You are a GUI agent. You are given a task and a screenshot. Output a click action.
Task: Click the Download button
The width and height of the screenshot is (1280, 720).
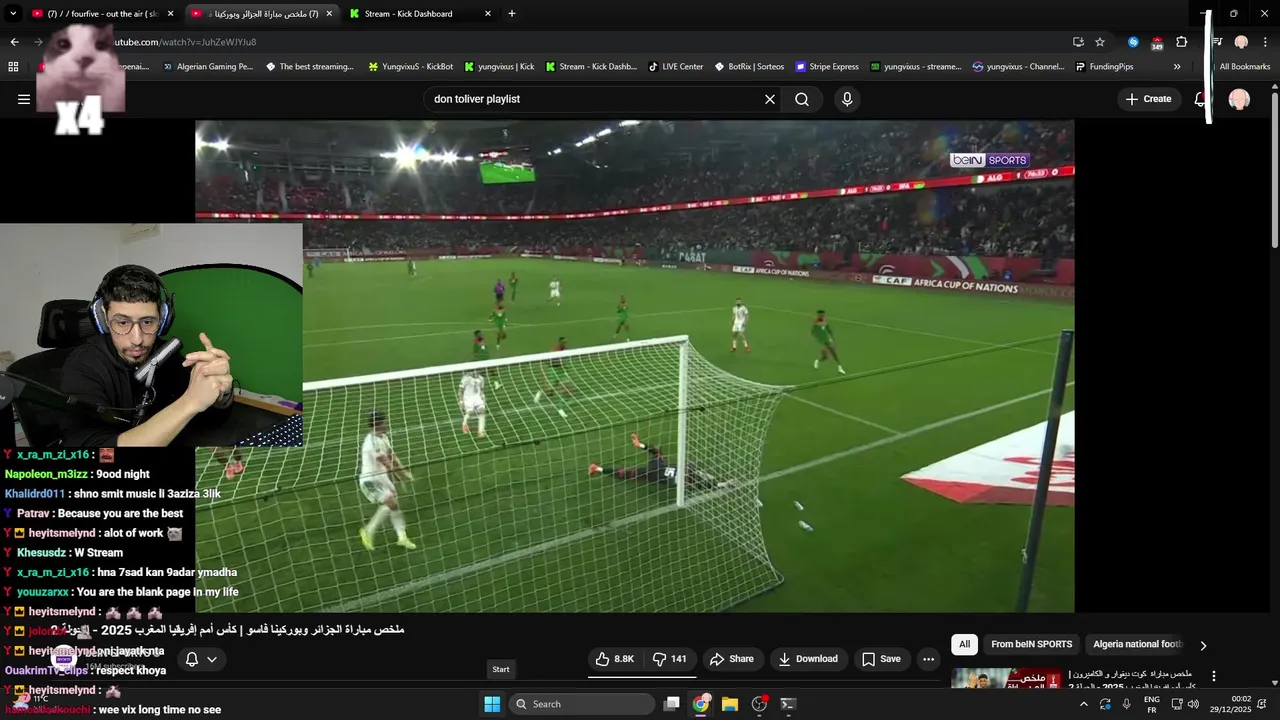pos(808,659)
